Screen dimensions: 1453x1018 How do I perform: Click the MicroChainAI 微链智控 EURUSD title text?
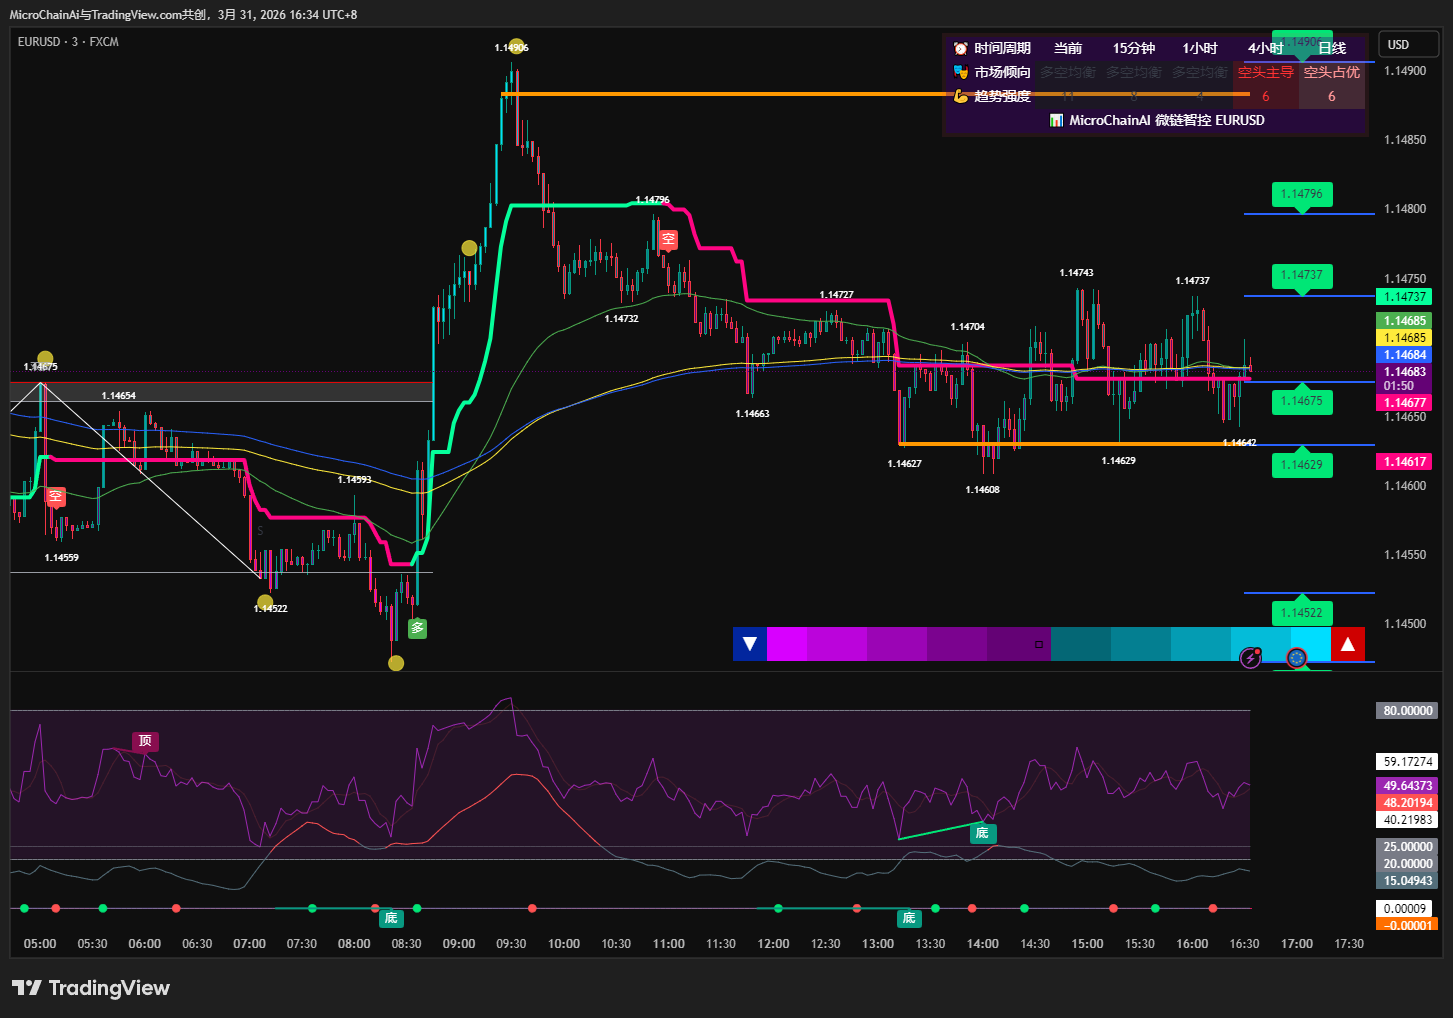1167,120
